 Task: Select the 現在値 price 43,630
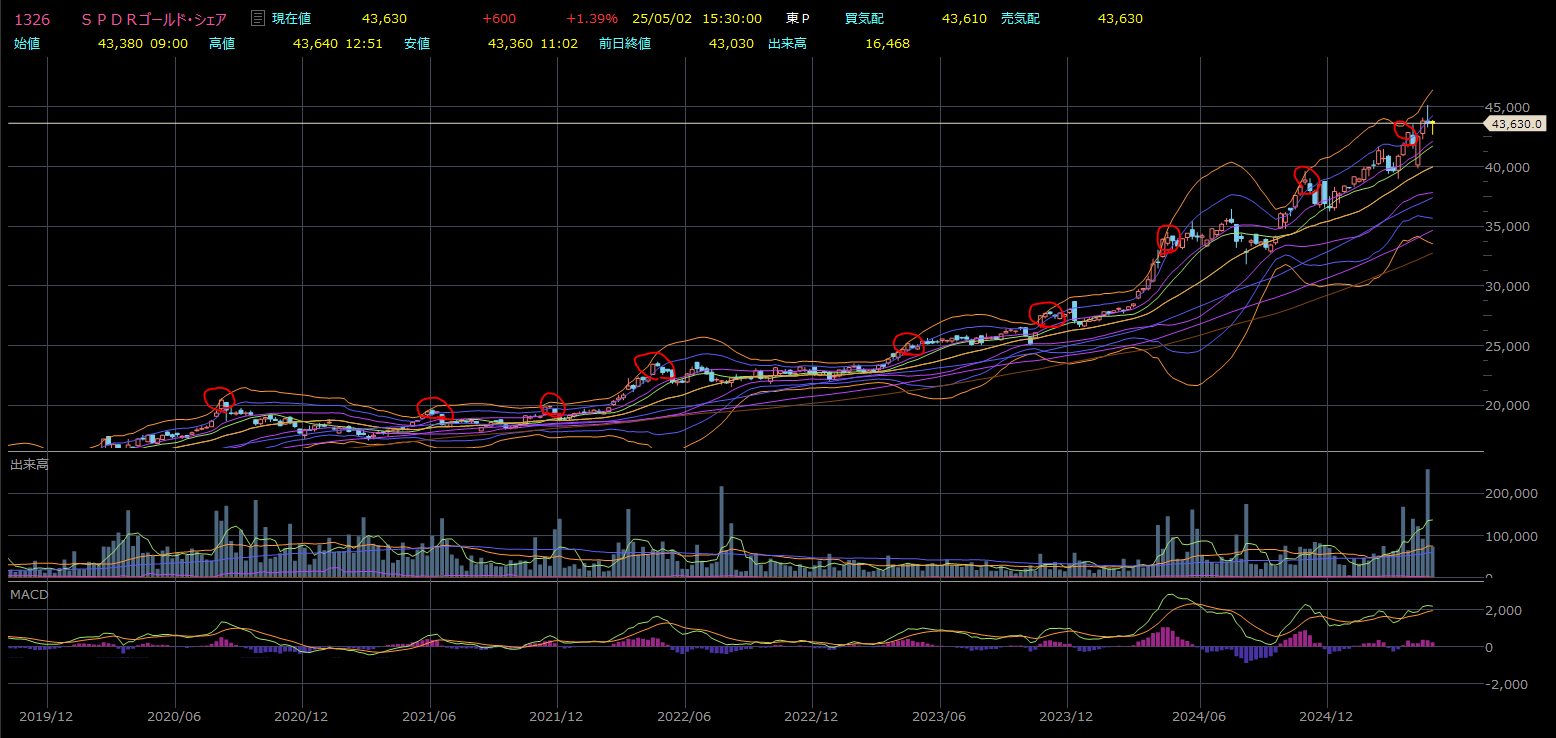coord(384,19)
